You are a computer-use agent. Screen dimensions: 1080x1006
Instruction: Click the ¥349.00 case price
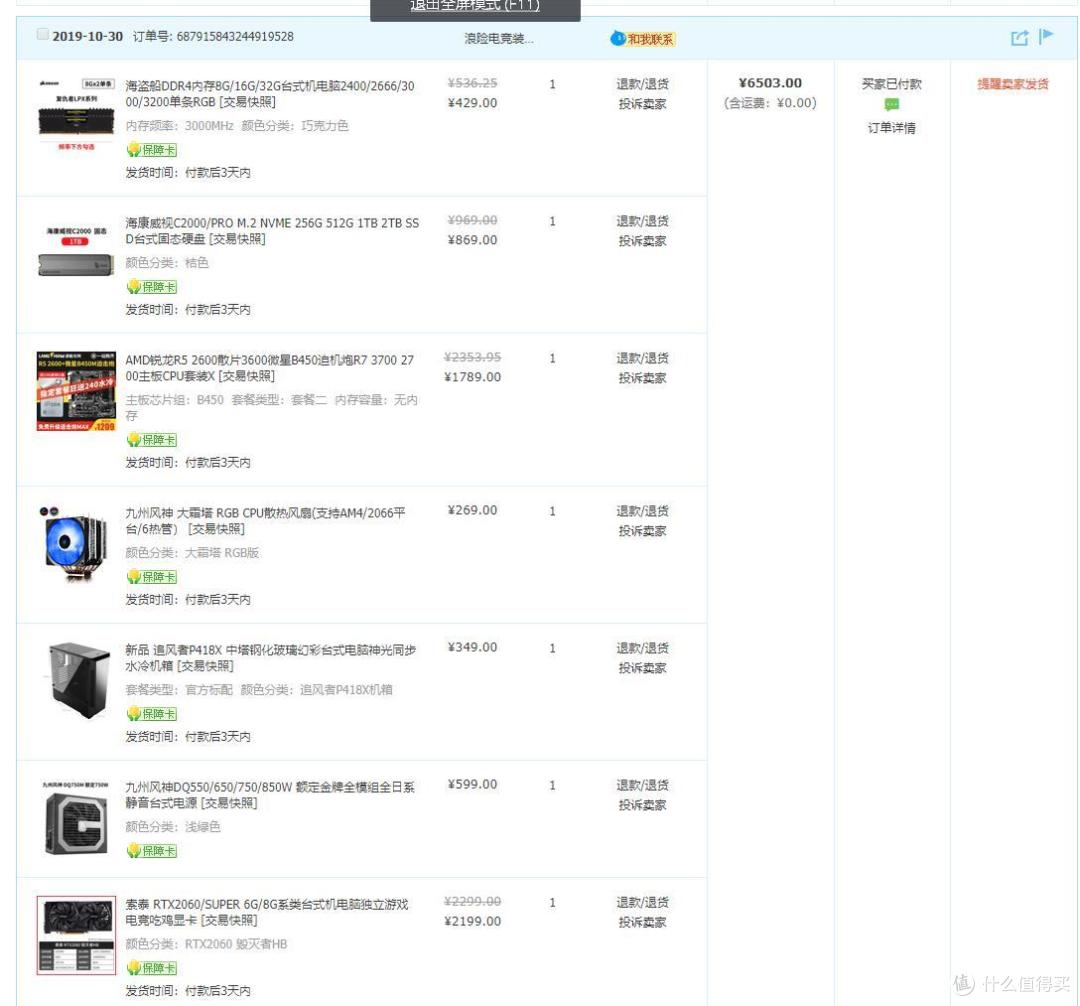click(472, 647)
